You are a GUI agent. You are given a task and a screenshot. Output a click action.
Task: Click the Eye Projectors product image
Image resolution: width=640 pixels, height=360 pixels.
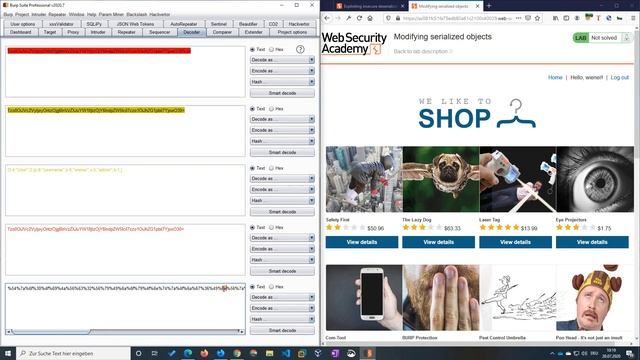click(x=595, y=179)
